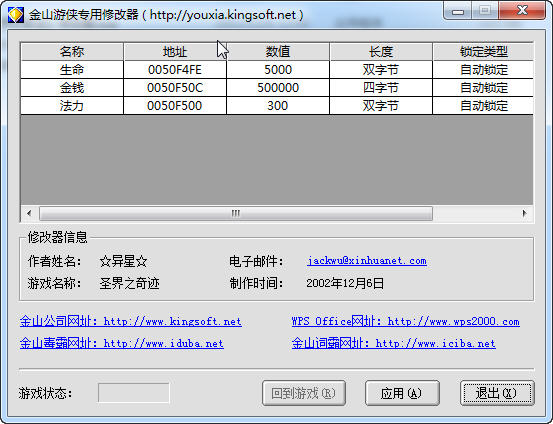
Task: Click game name 圣界之奇迹
Action: (129, 283)
